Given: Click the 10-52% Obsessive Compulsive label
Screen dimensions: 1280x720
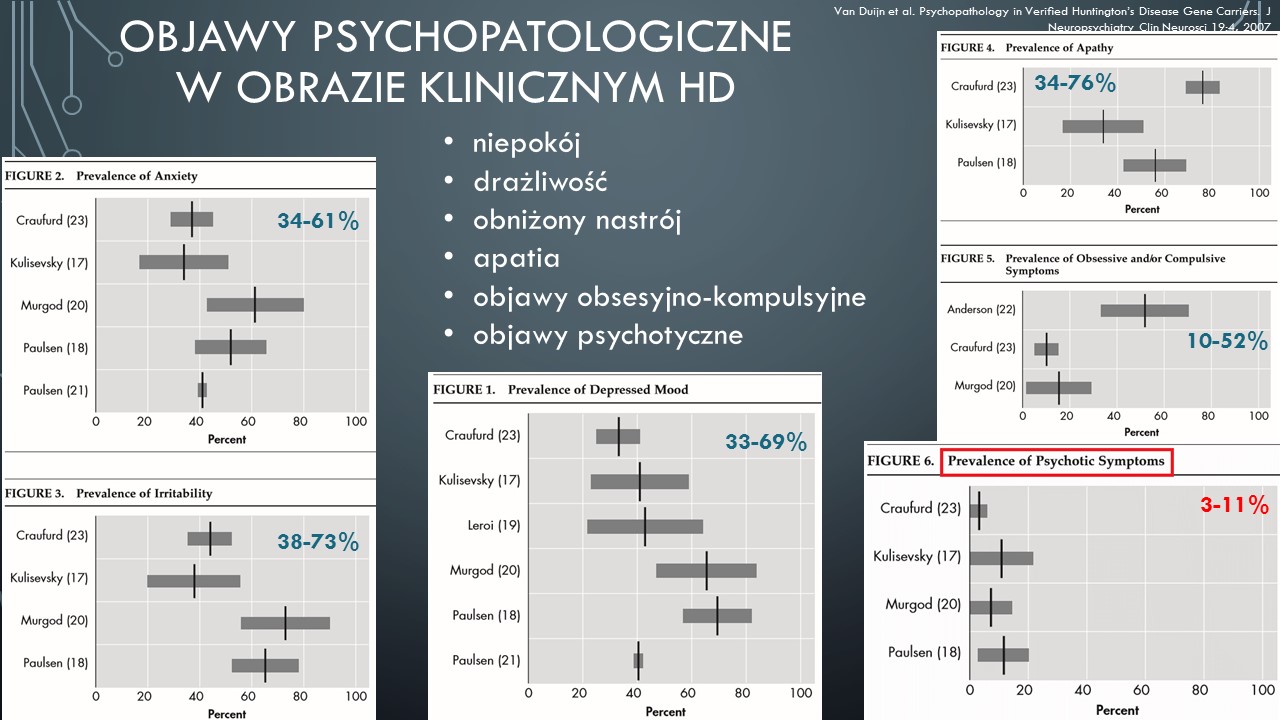Looking at the screenshot, I should tap(1227, 341).
